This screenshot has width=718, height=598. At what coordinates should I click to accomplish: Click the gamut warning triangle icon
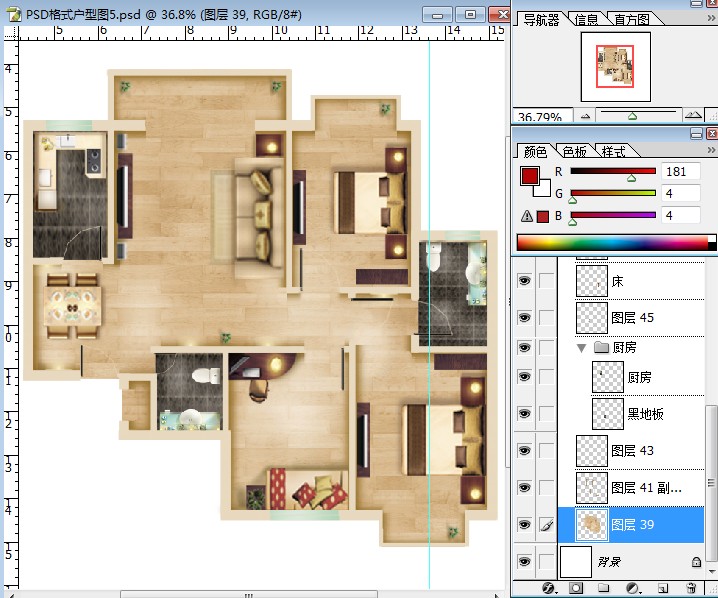(527, 216)
